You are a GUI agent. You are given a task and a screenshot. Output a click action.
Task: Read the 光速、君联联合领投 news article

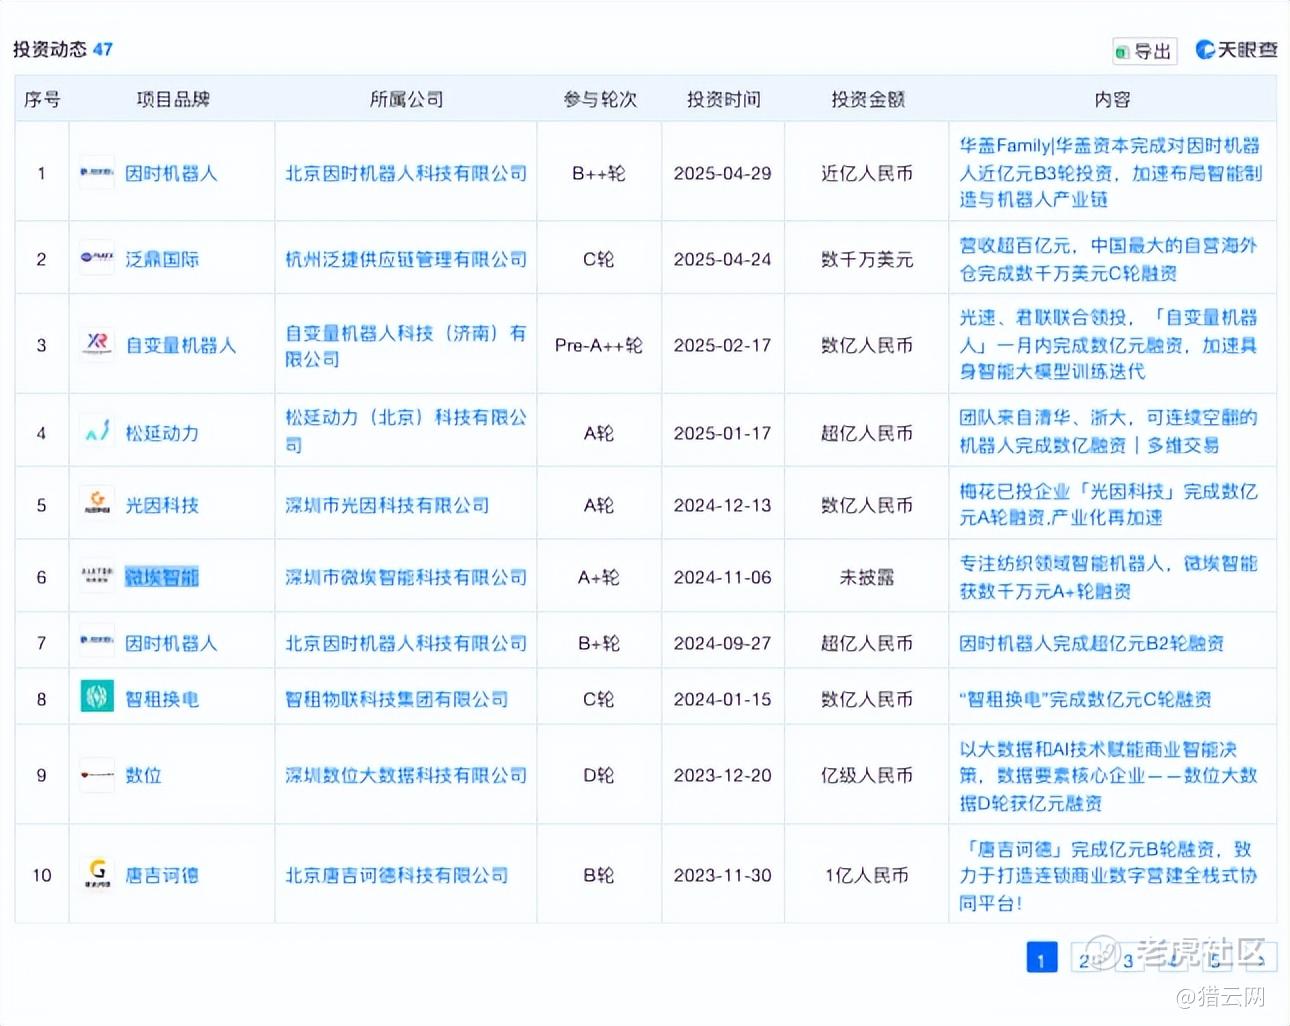click(1108, 344)
